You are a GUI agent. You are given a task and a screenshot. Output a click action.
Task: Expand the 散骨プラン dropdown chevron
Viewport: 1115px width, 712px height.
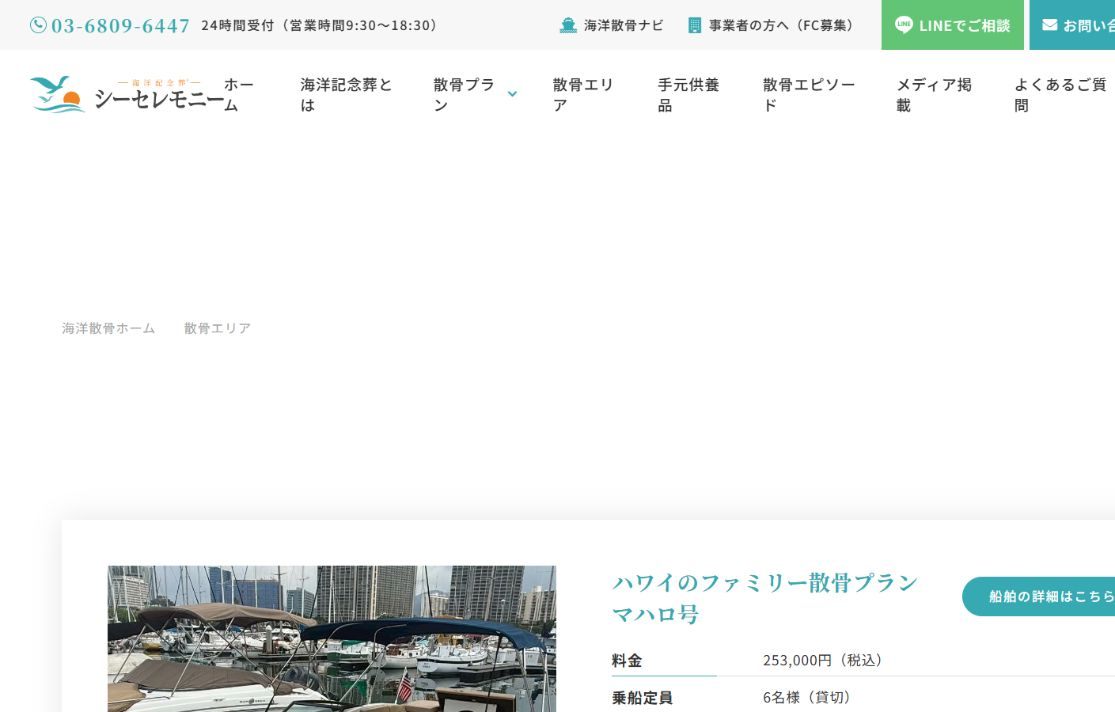click(512, 94)
